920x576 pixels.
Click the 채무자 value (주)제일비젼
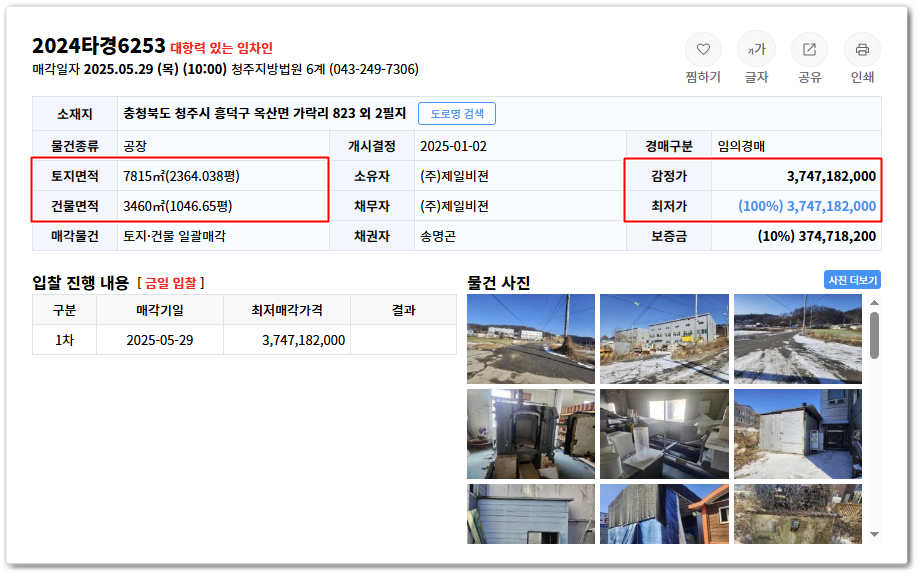(454, 206)
